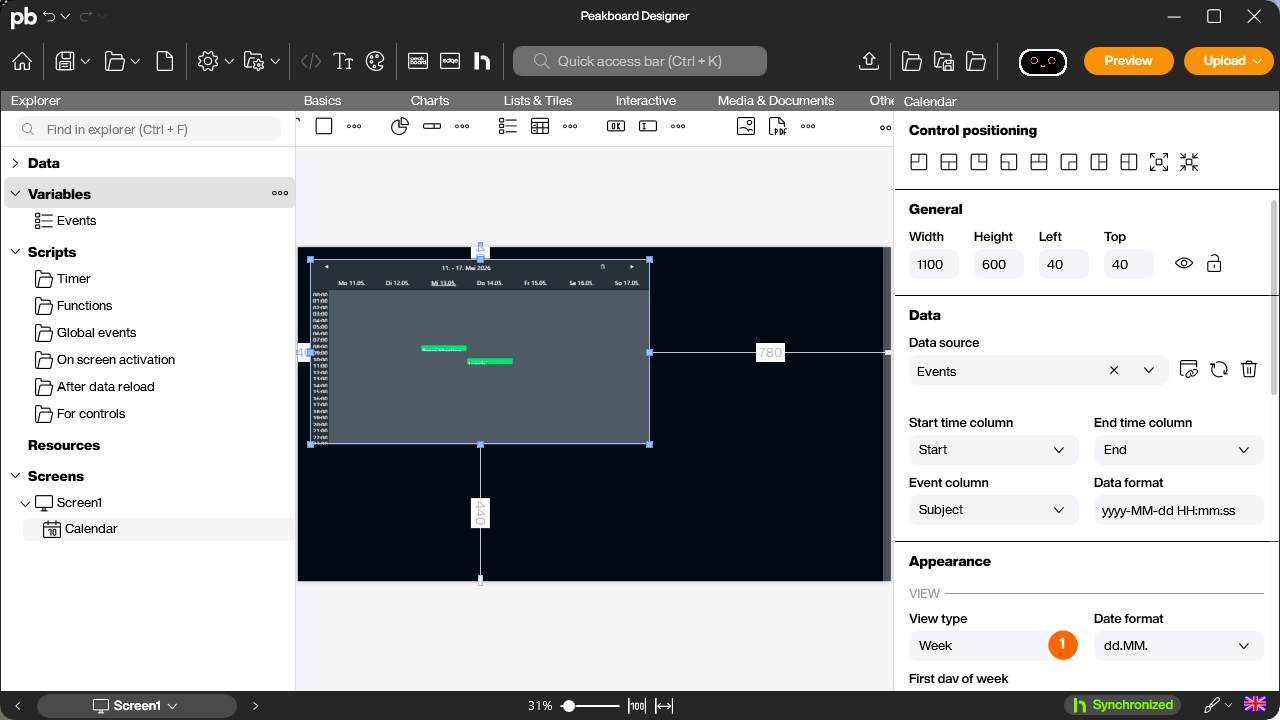Screen dimensions: 1280x720
Task: Open the Charts controls category
Action: click(430, 101)
